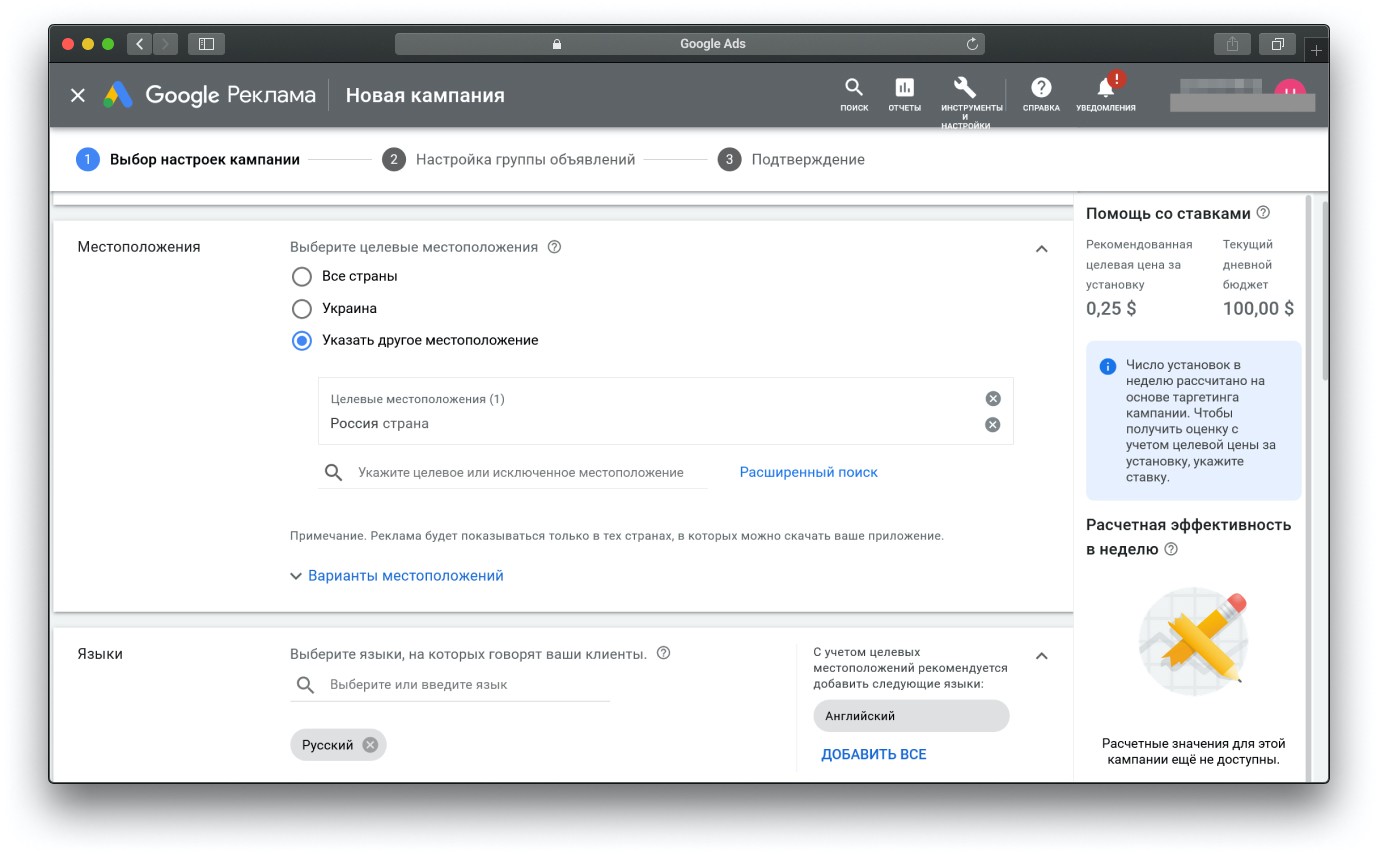Remove the Русский language chip
Image resolution: width=1378 pixels, height=856 pixels.
click(x=370, y=745)
